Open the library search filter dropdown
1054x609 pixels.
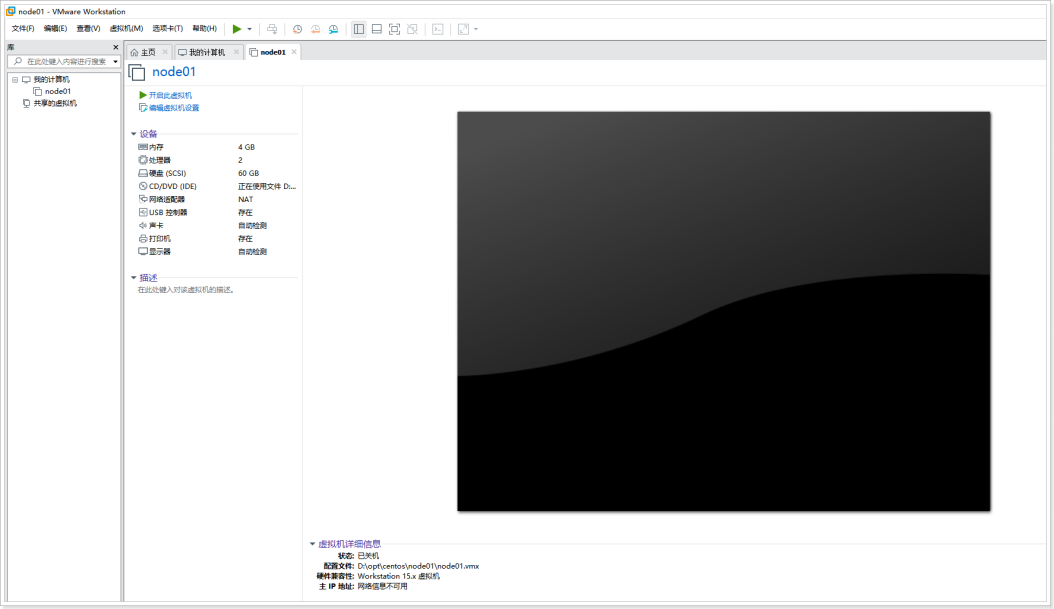(x=116, y=62)
